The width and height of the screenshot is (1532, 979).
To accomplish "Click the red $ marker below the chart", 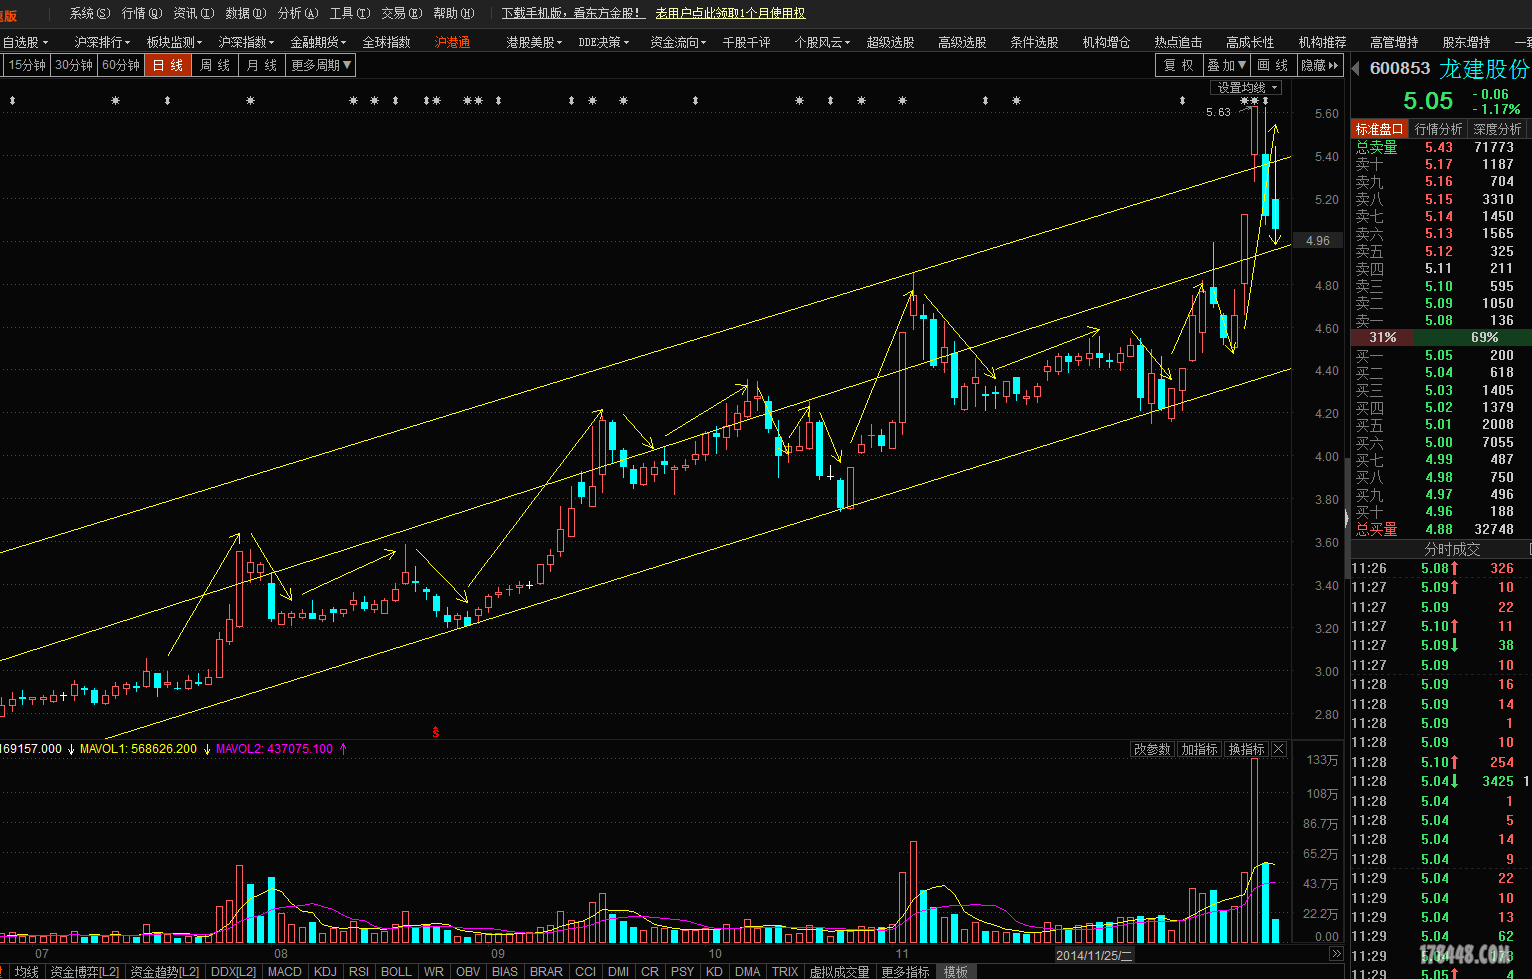I will (436, 732).
